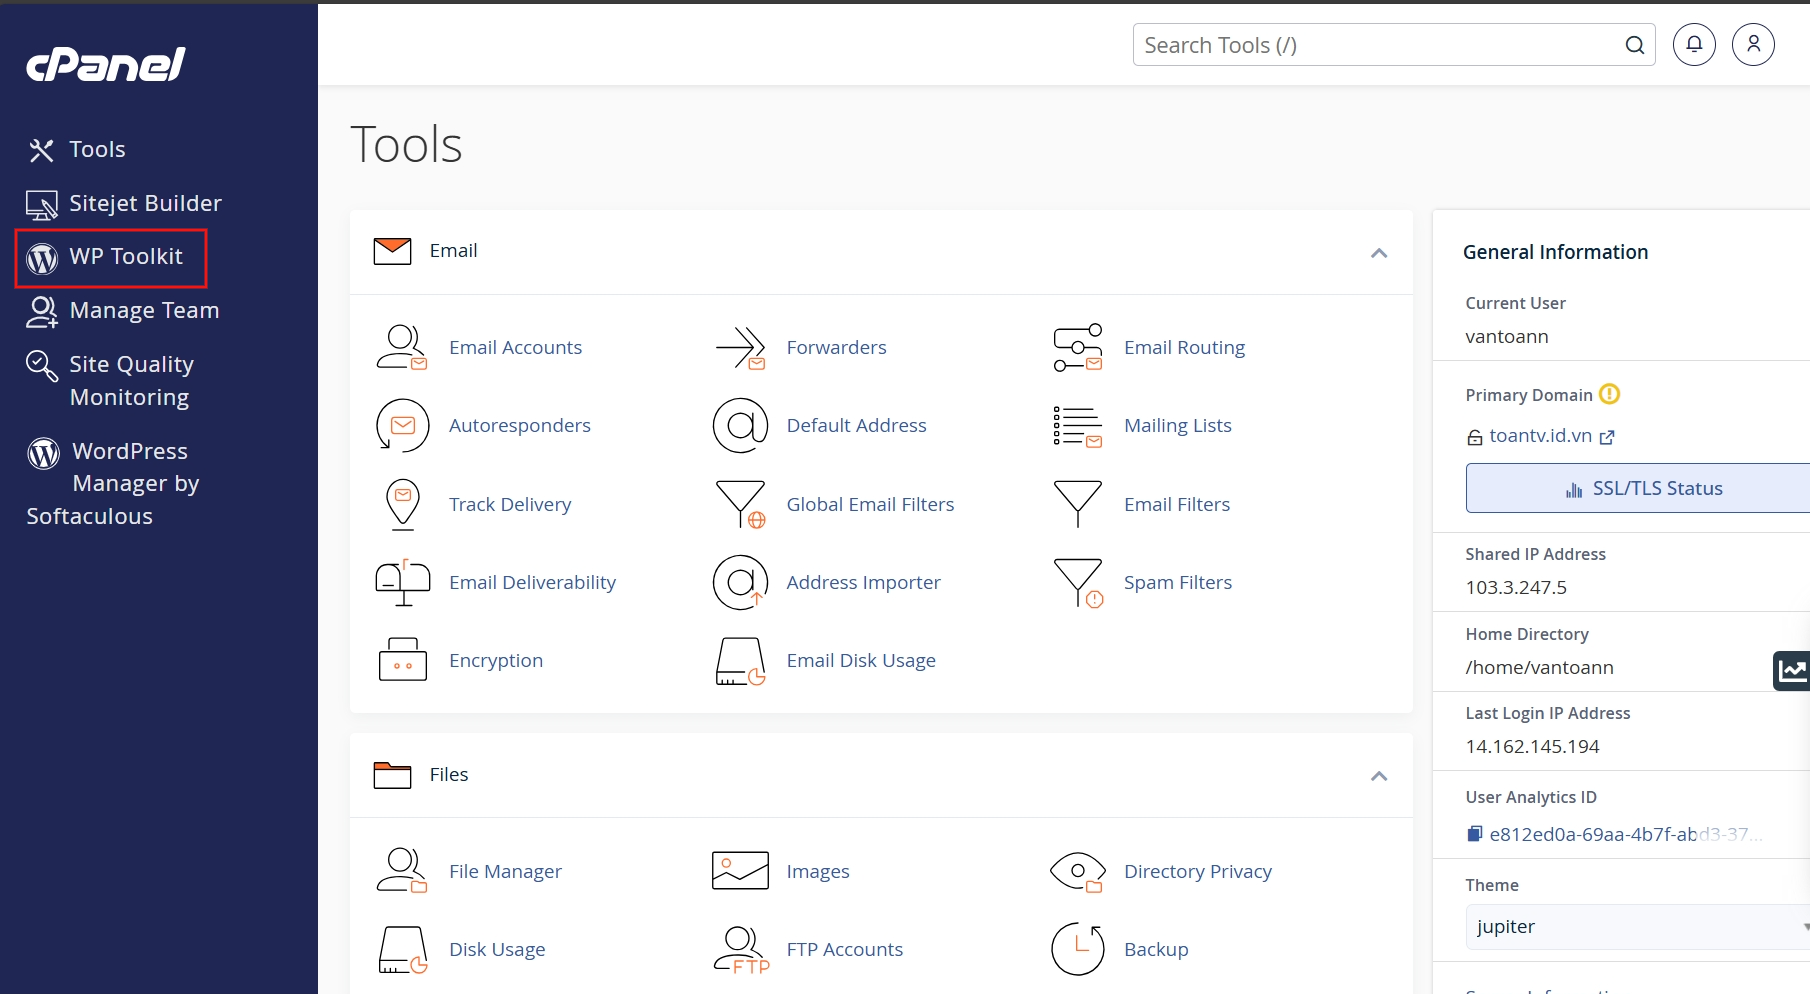The width and height of the screenshot is (1810, 994).
Task: Open the Disk Usage link
Action: [x=497, y=950]
